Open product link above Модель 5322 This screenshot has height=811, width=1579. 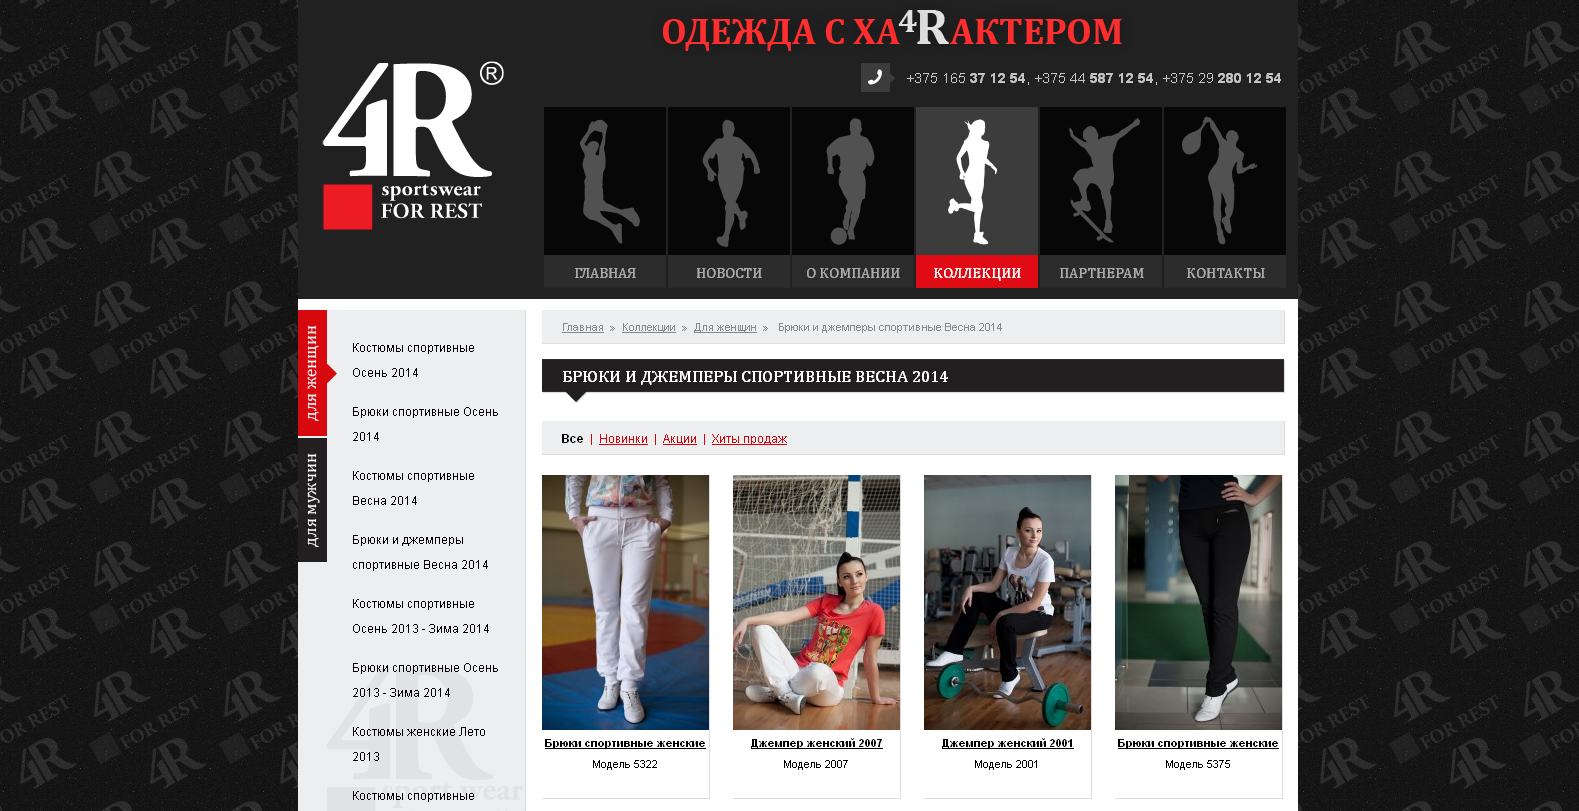625,743
